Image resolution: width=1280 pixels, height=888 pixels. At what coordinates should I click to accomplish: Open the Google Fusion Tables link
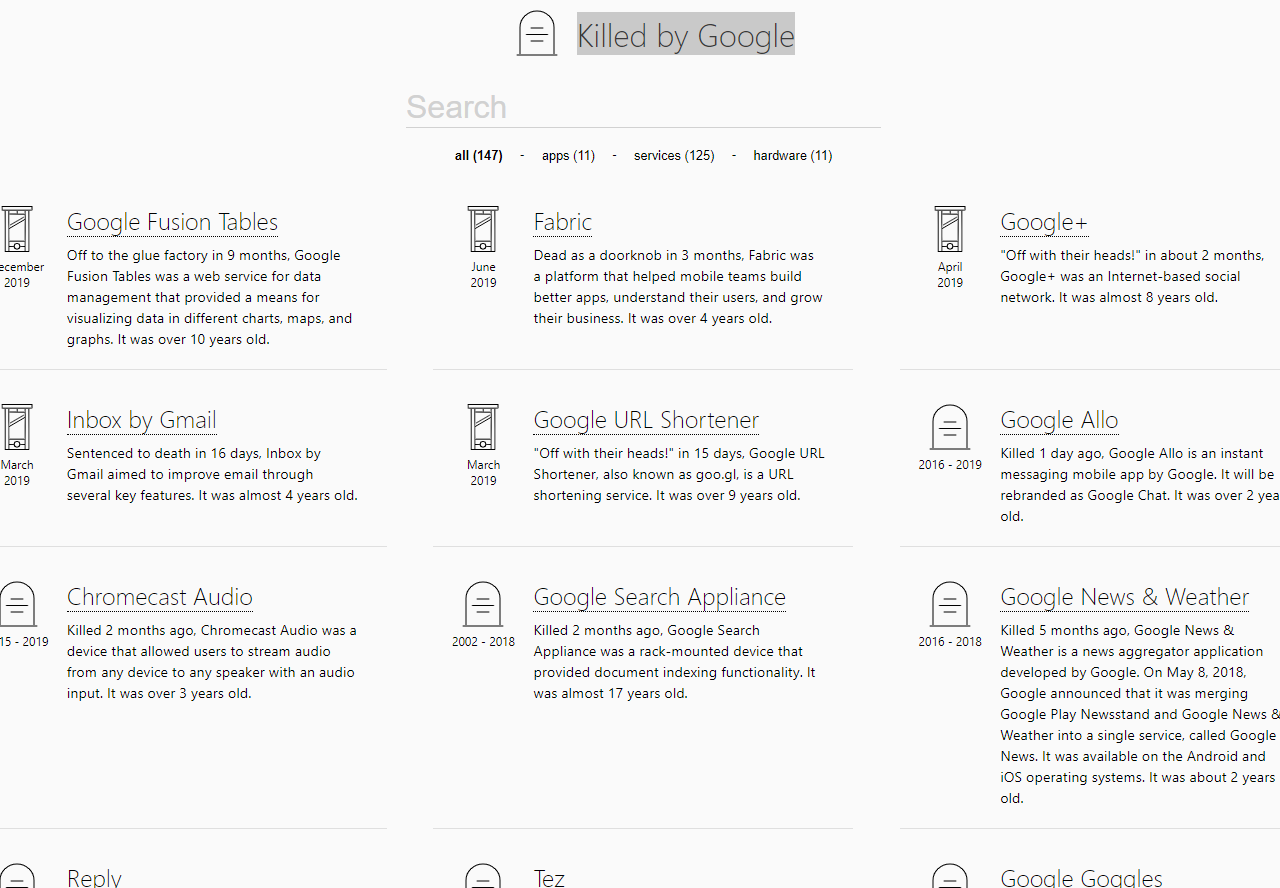tap(172, 222)
